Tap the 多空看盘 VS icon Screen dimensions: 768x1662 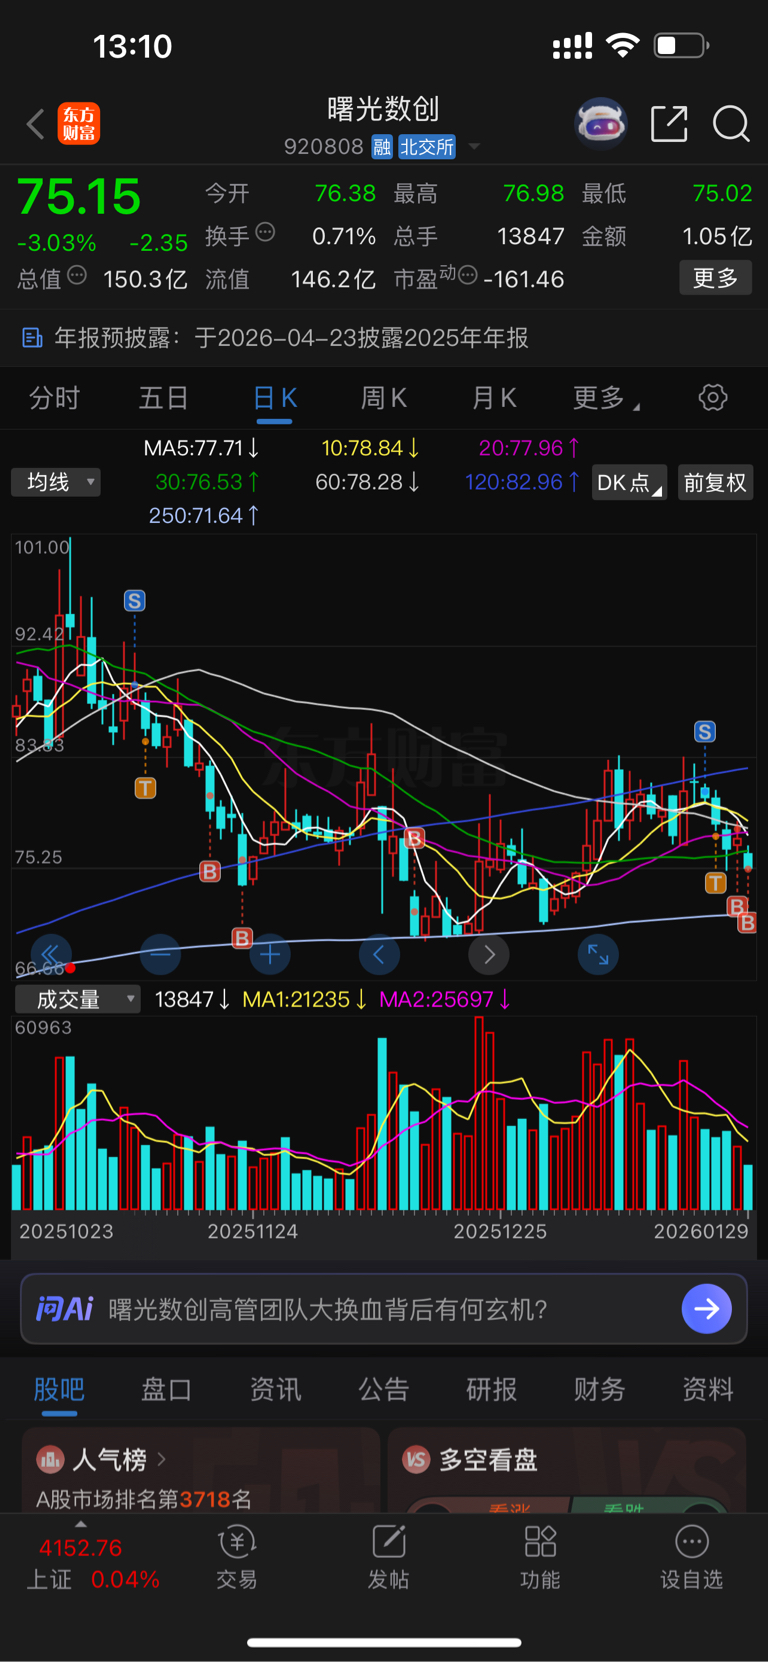[x=416, y=1460]
